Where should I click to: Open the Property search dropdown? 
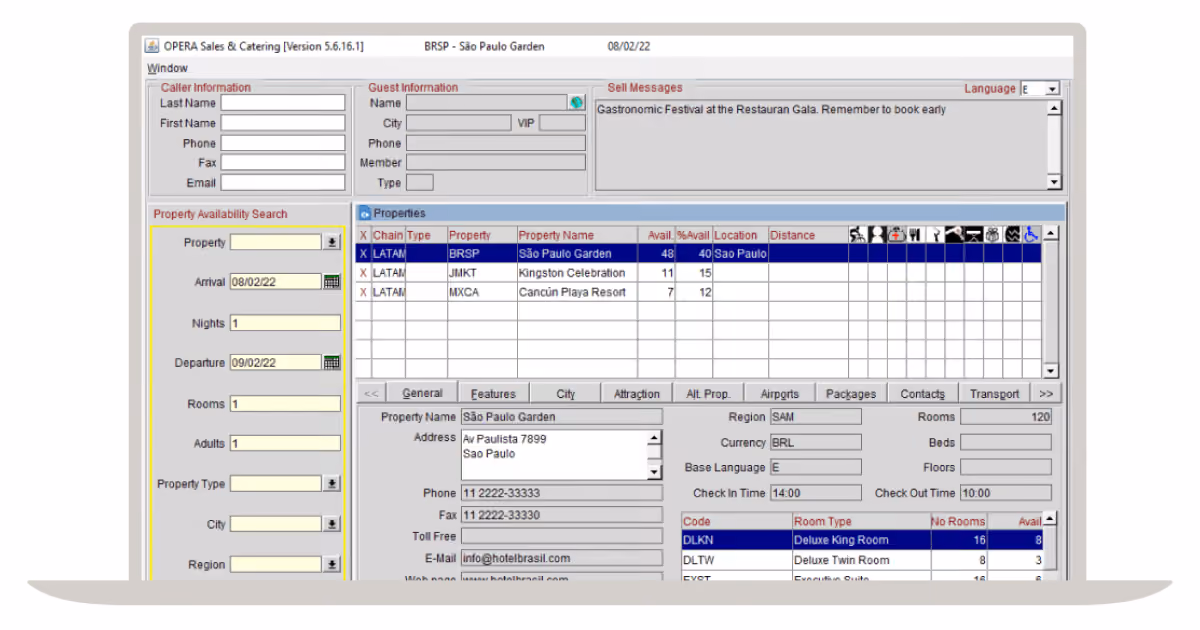[x=332, y=242]
